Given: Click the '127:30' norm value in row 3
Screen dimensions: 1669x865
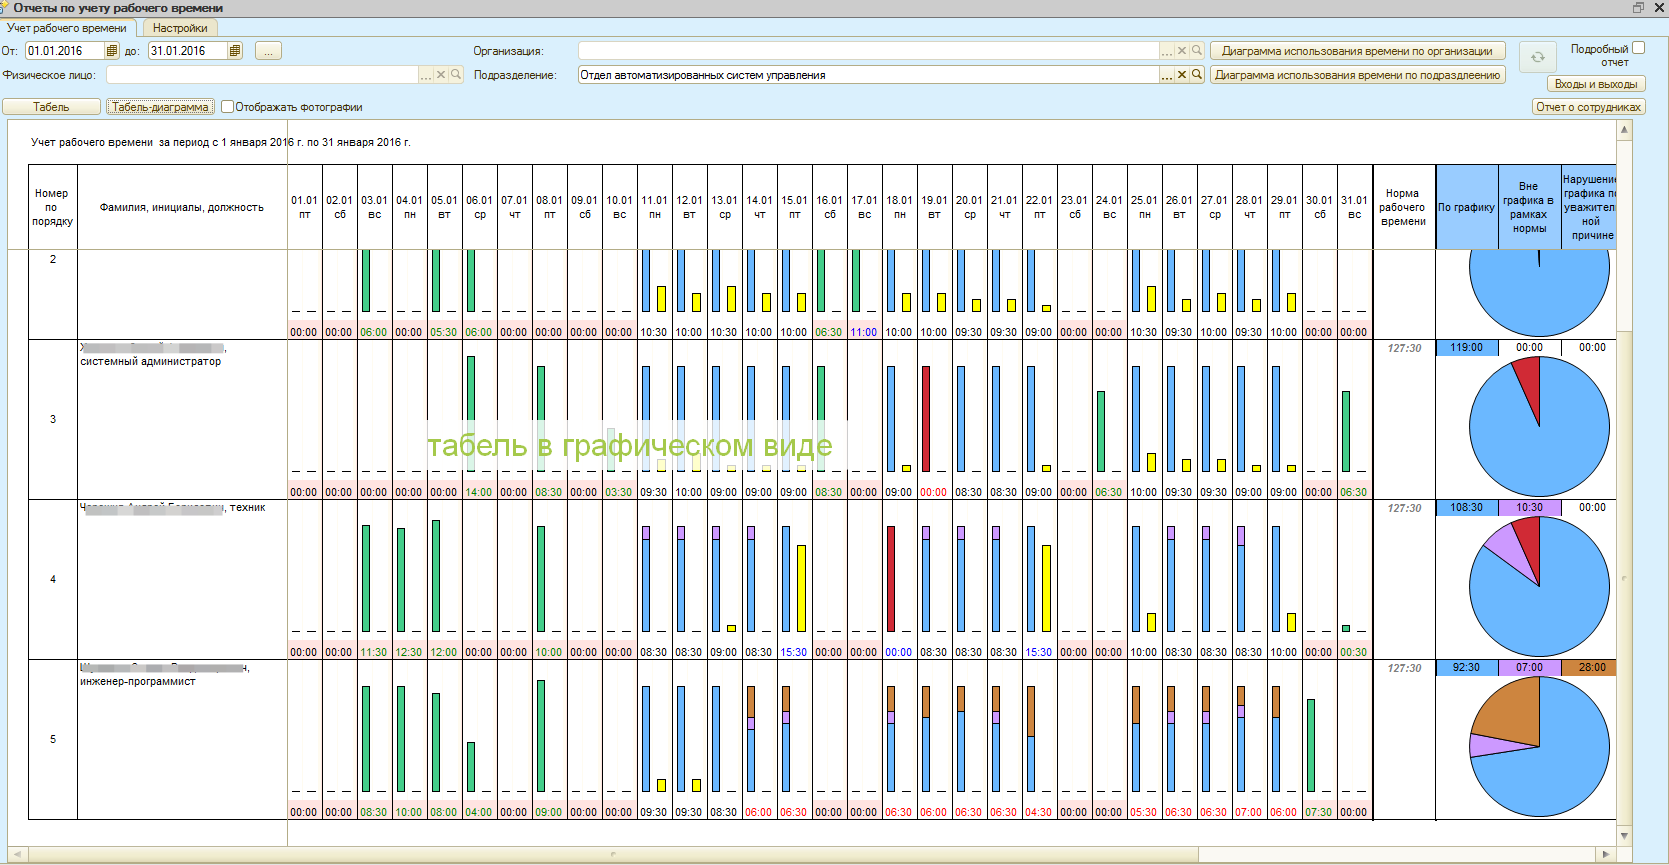Looking at the screenshot, I should point(1404,348).
